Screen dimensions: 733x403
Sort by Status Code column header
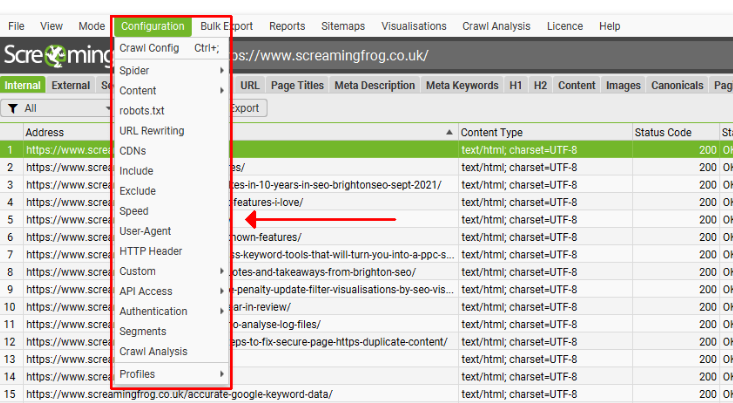(676, 133)
